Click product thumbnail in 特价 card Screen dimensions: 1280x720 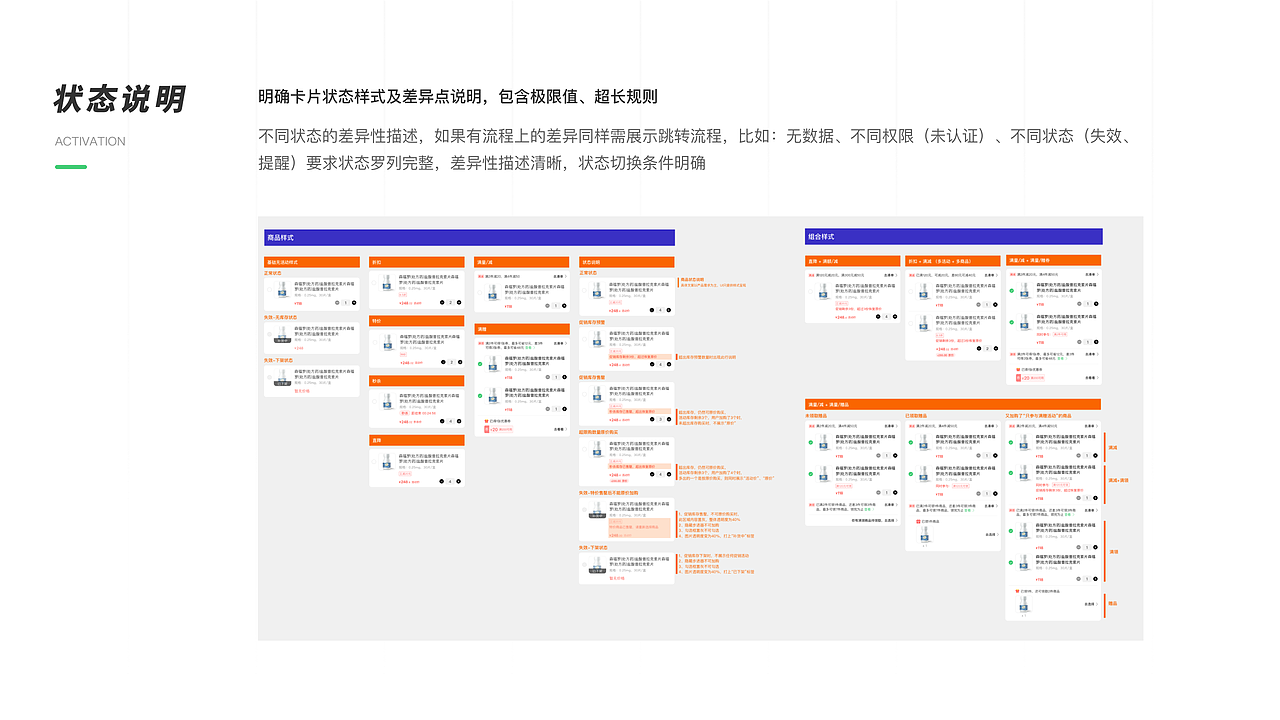(388, 342)
